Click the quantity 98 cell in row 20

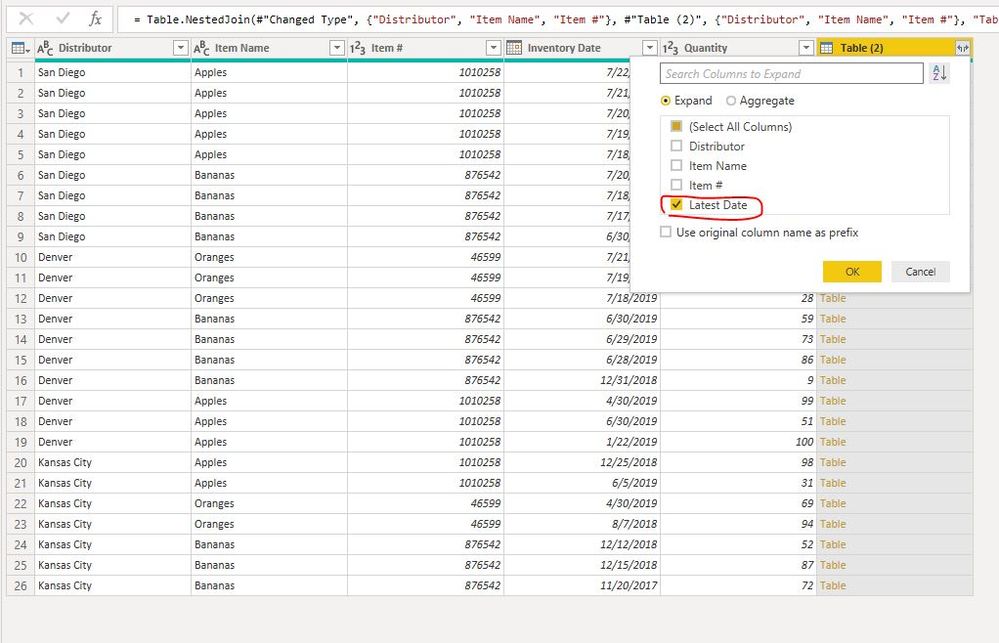738,463
